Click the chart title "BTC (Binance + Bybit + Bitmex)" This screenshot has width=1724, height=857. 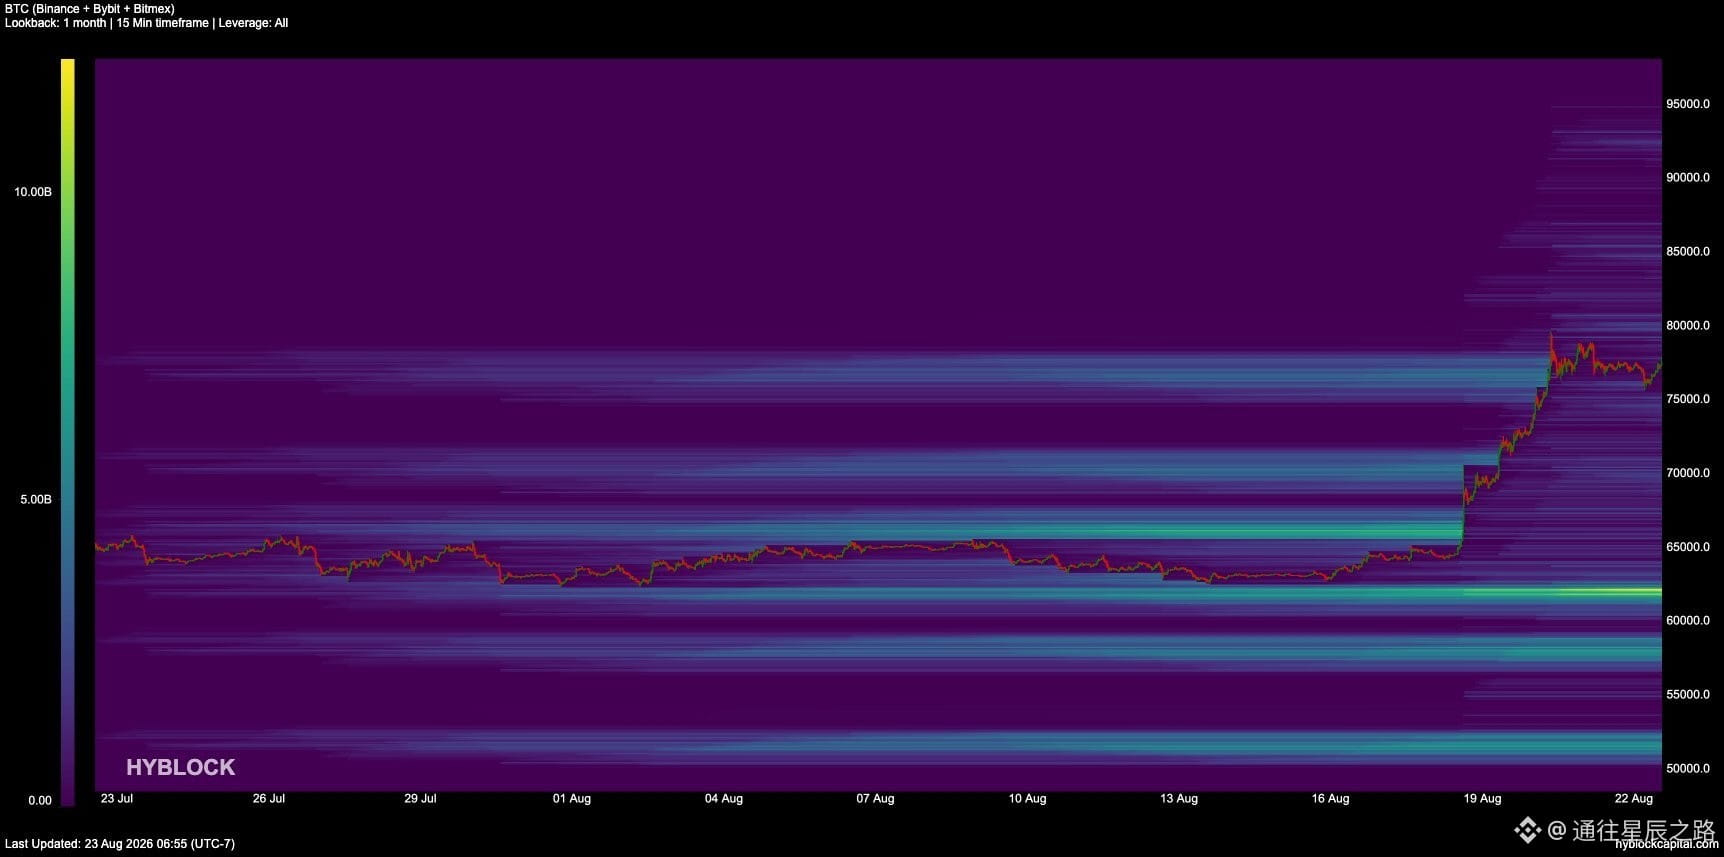pyautogui.click(x=90, y=9)
